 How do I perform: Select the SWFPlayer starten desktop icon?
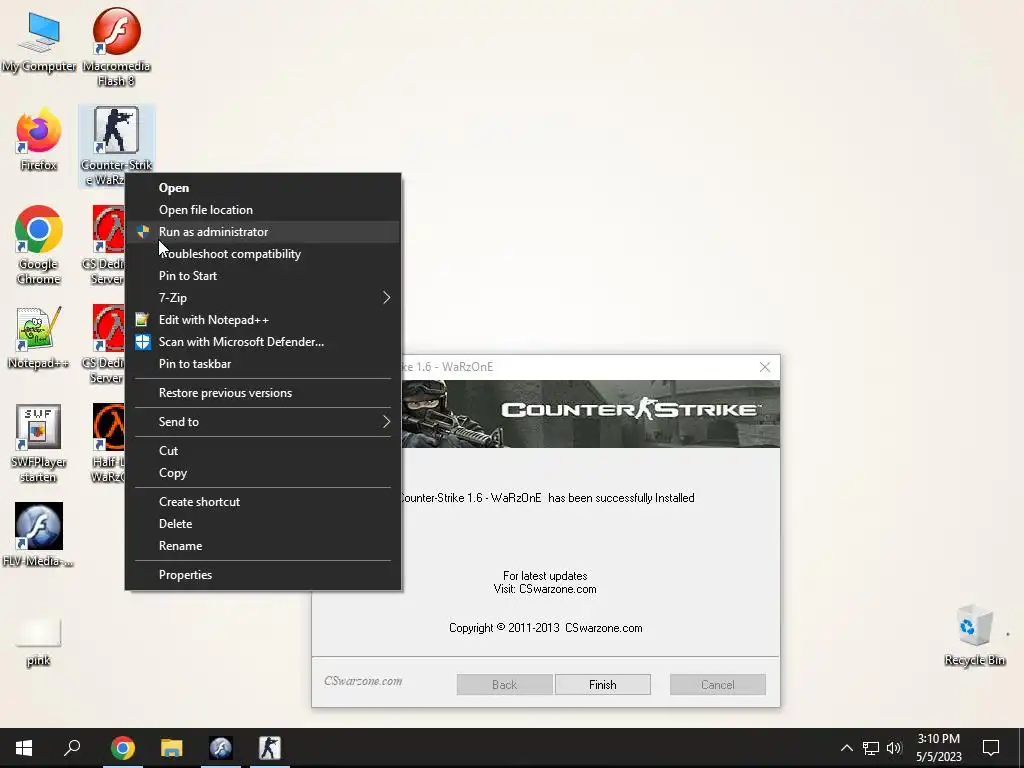(x=39, y=444)
